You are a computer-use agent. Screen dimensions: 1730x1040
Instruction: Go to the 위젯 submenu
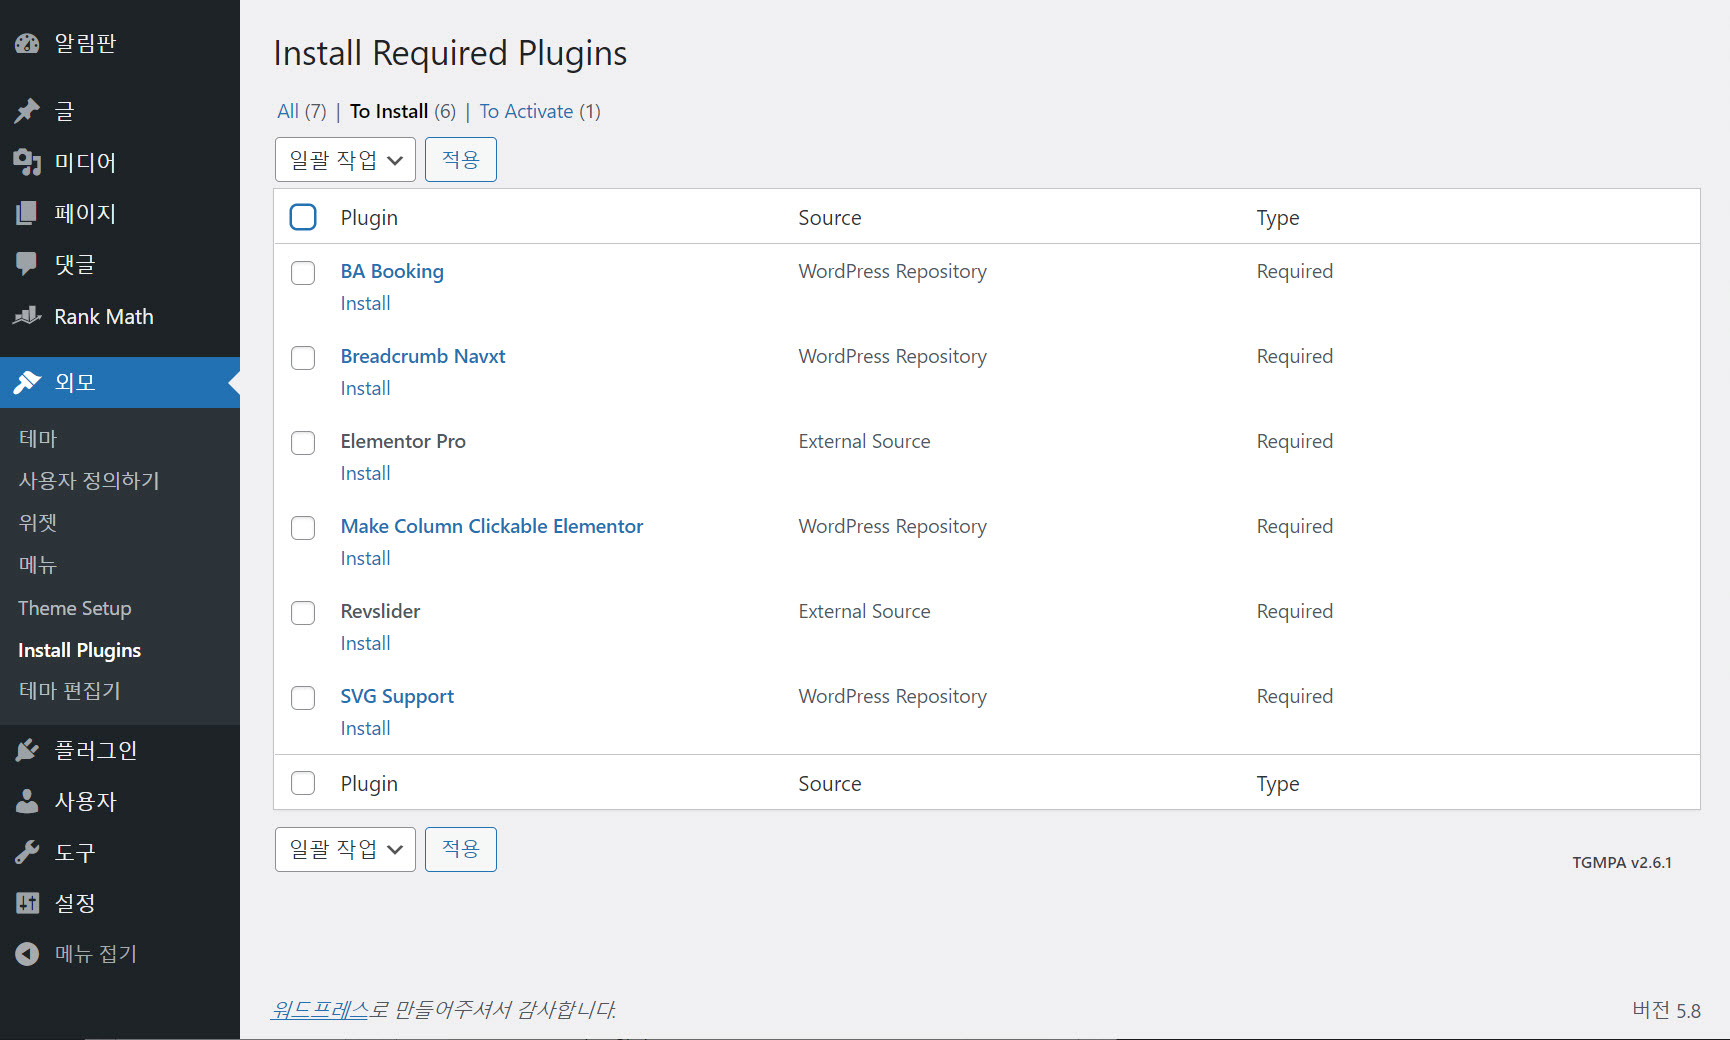coord(38,522)
